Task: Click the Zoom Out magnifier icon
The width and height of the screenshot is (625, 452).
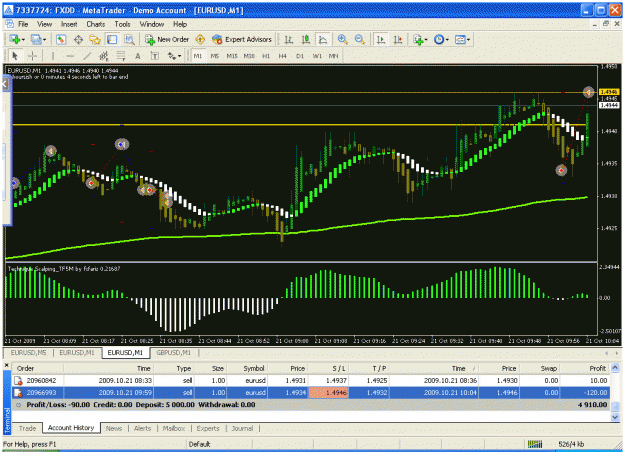Action: 360,39
